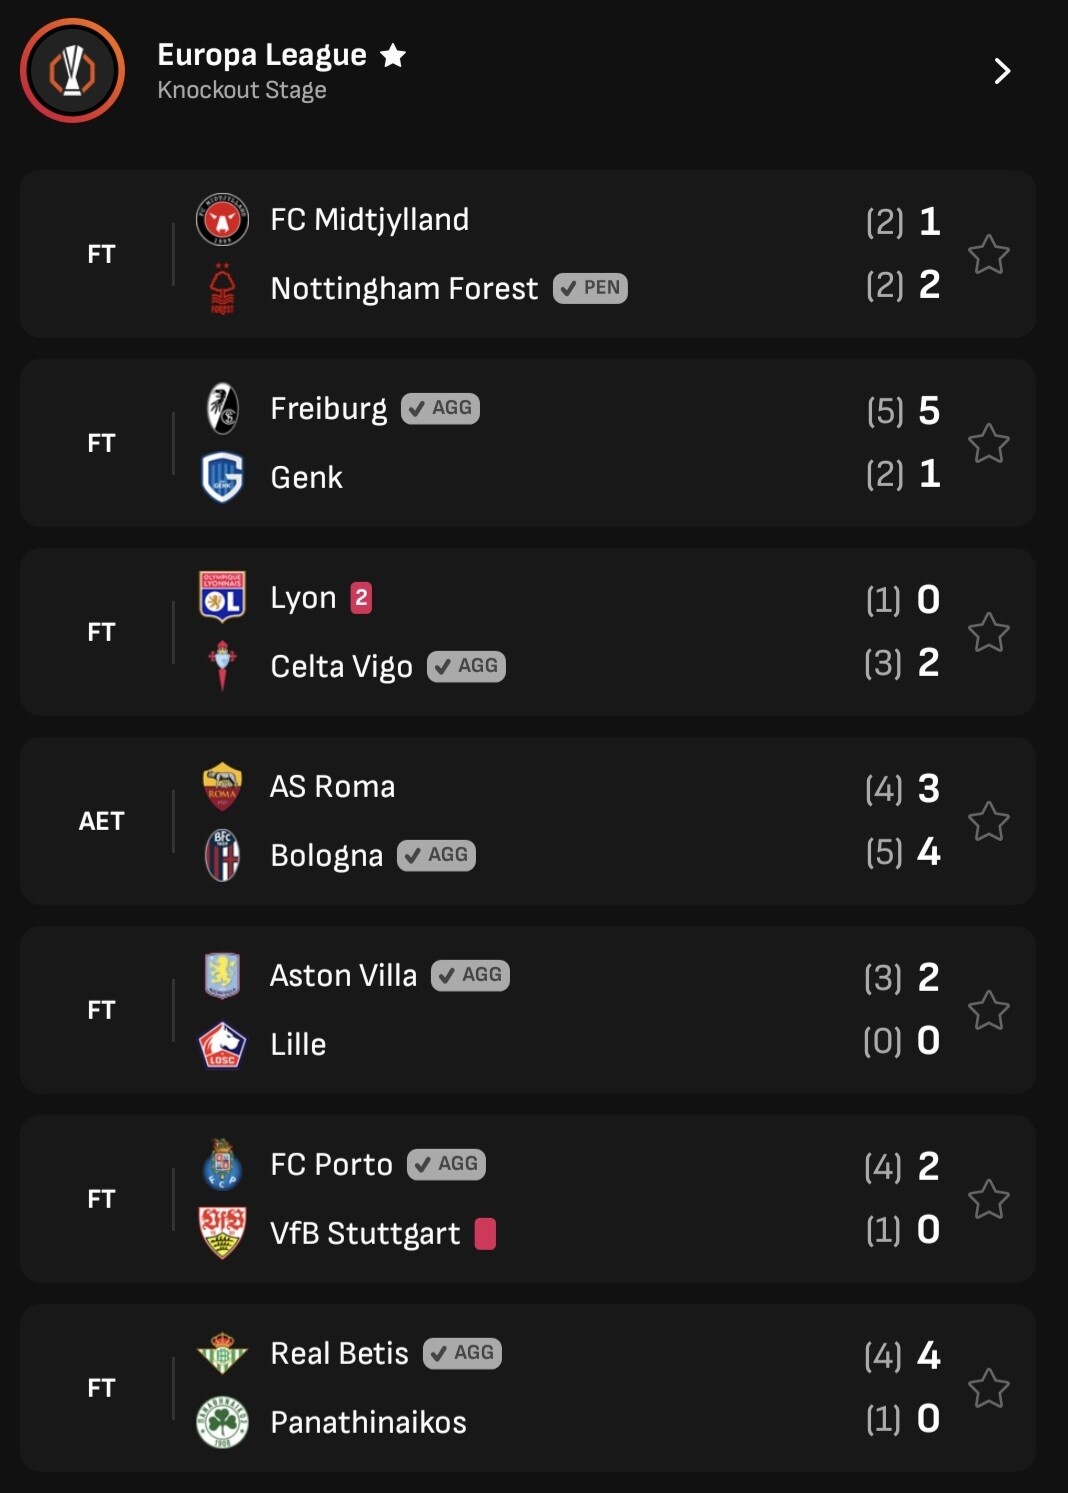The image size is (1068, 1493).
Task: Click the AS Roma club crest
Action: click(222, 787)
